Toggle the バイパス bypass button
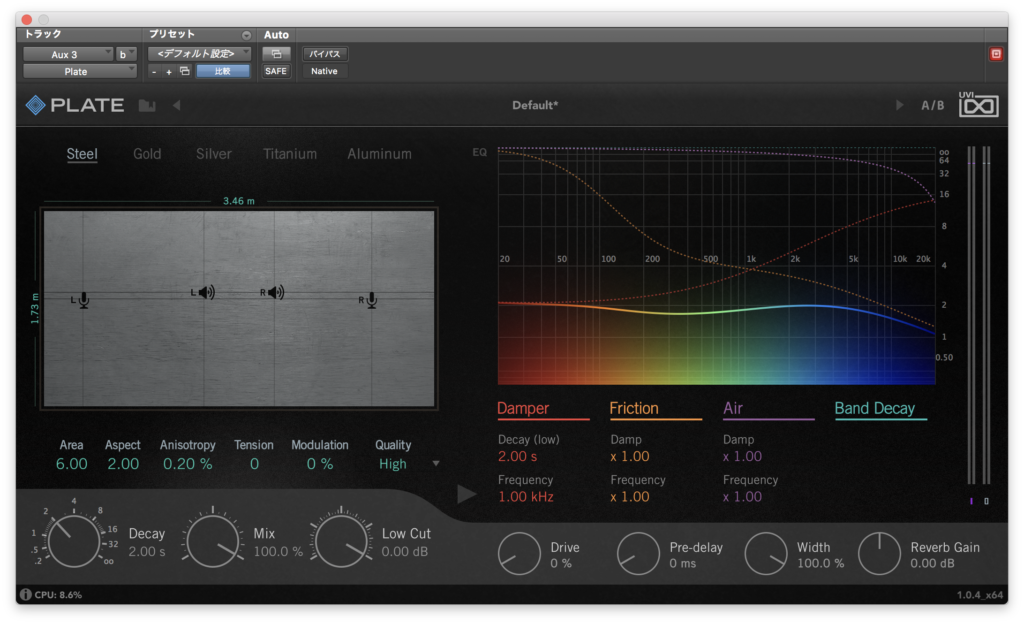 click(x=325, y=54)
